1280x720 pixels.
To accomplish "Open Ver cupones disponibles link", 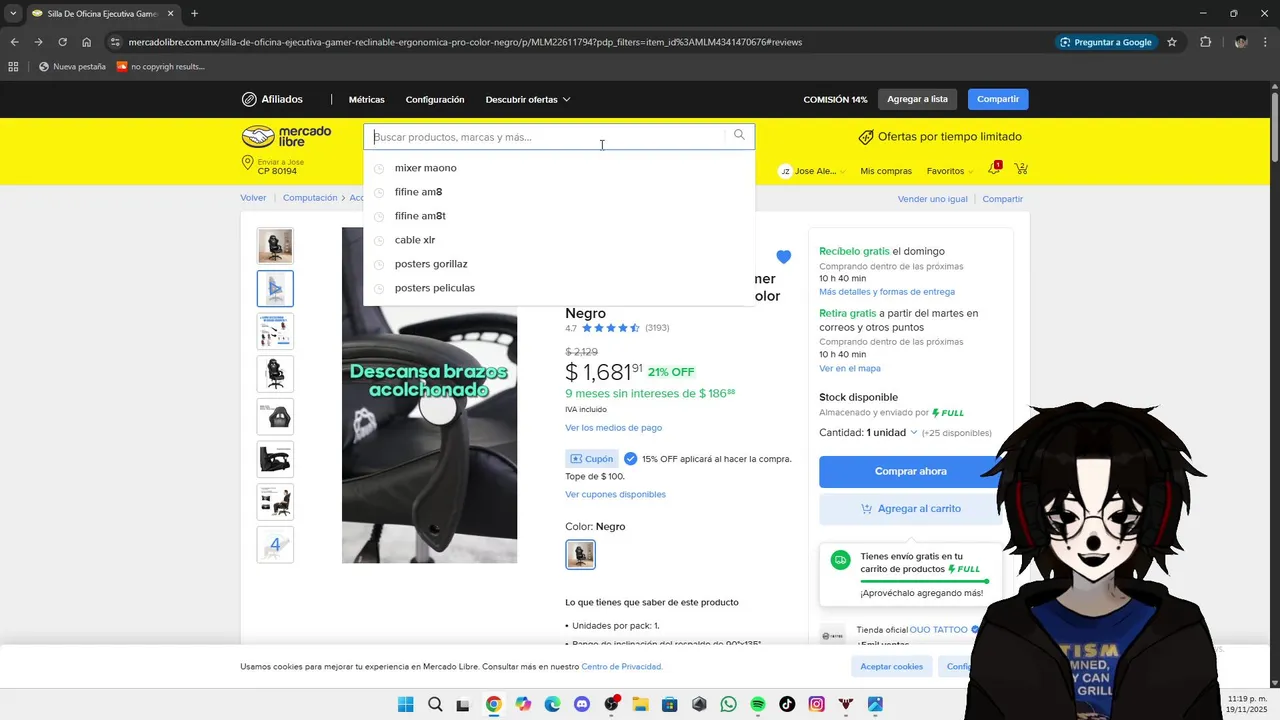I will pyautogui.click(x=615, y=494).
